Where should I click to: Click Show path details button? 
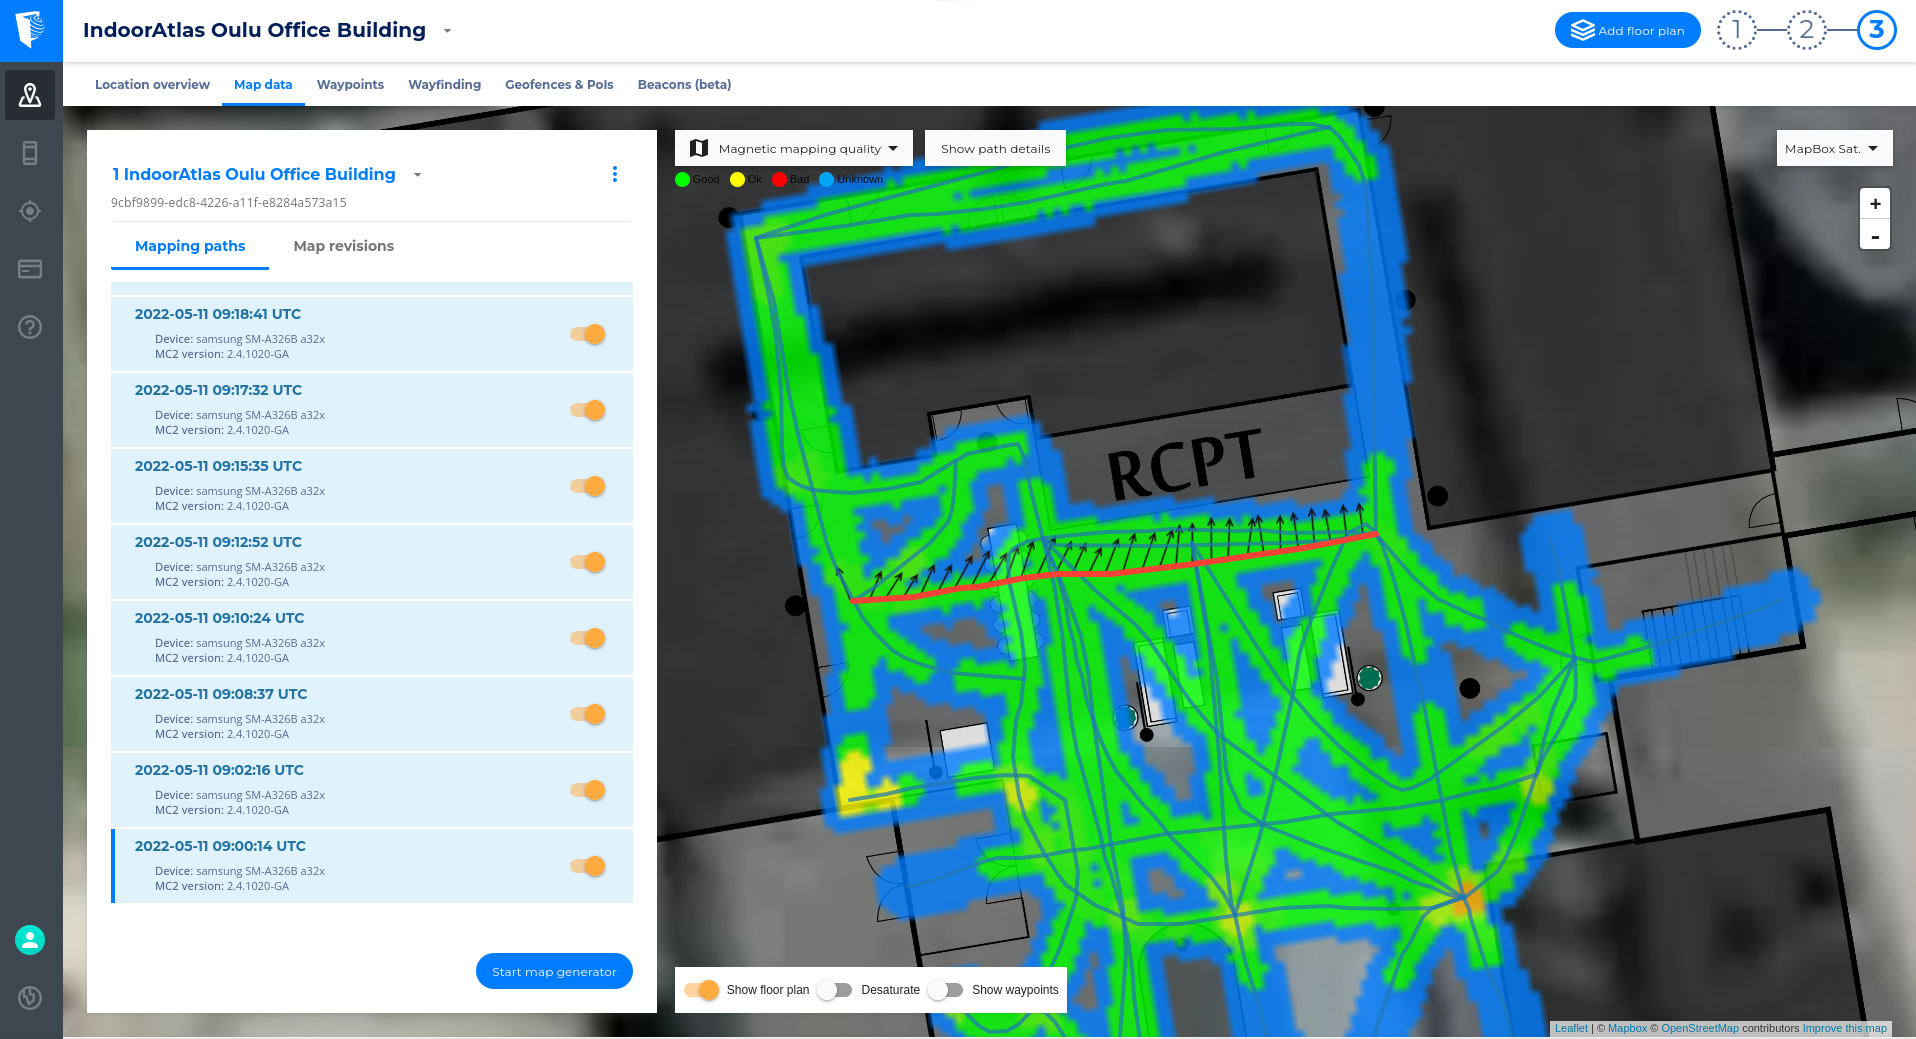coord(995,148)
